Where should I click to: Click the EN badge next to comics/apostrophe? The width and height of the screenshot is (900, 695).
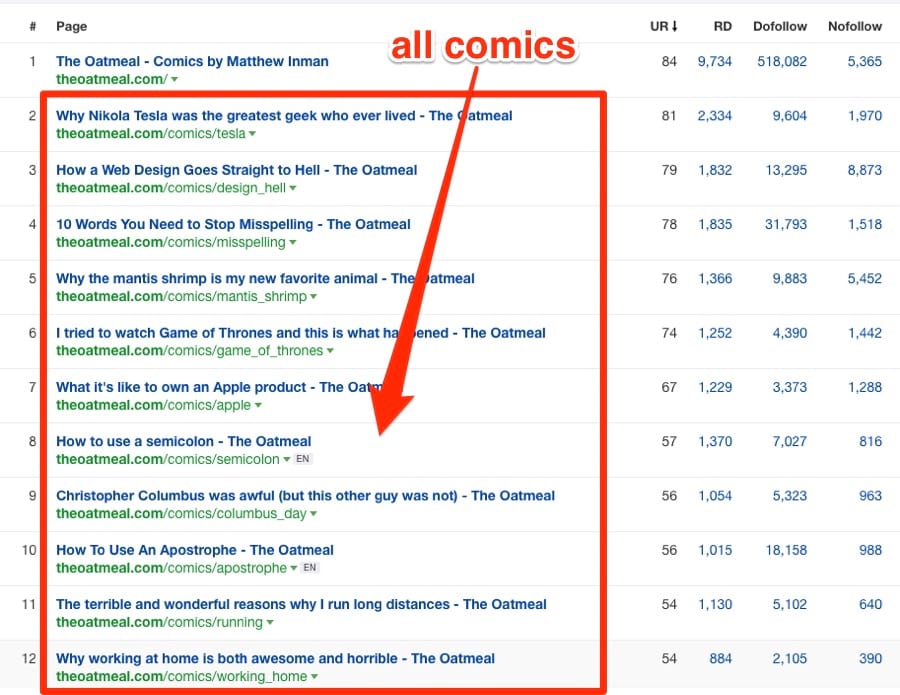click(x=309, y=568)
